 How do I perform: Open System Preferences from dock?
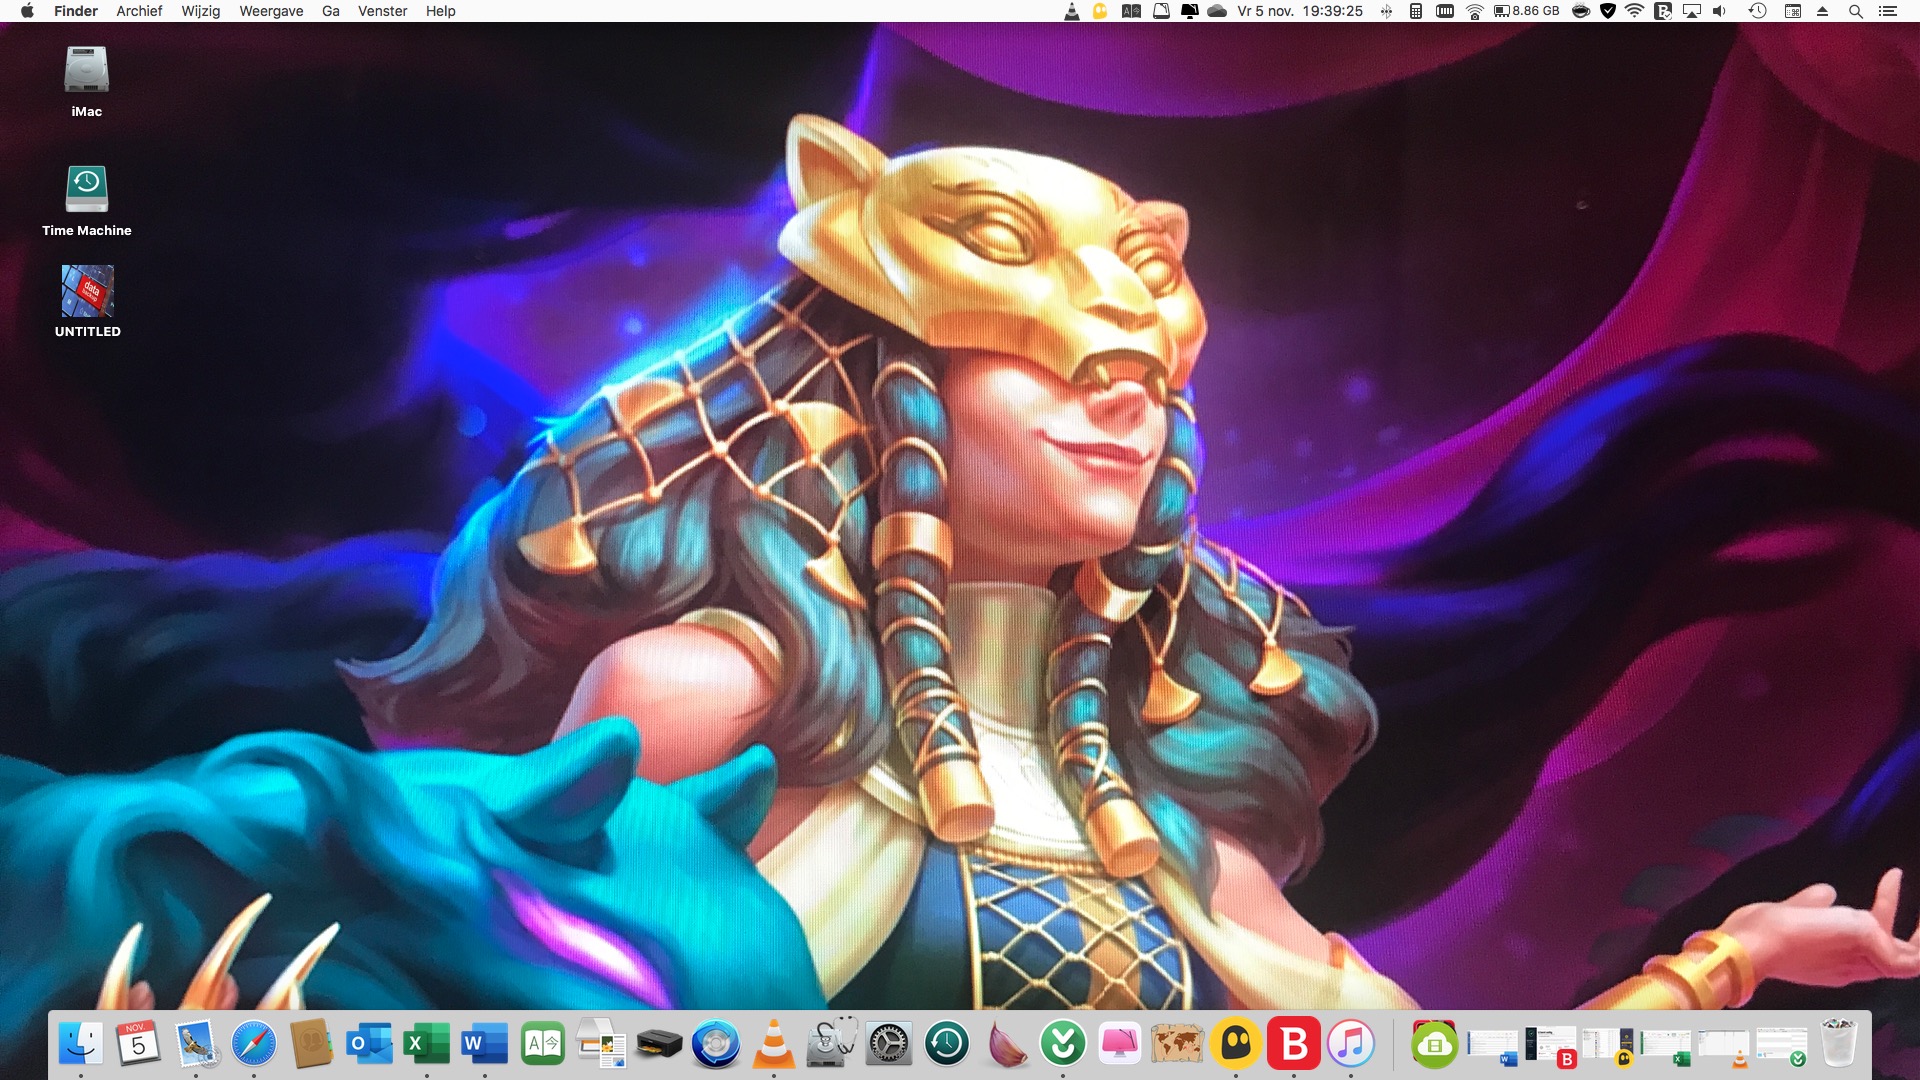coord(889,1044)
